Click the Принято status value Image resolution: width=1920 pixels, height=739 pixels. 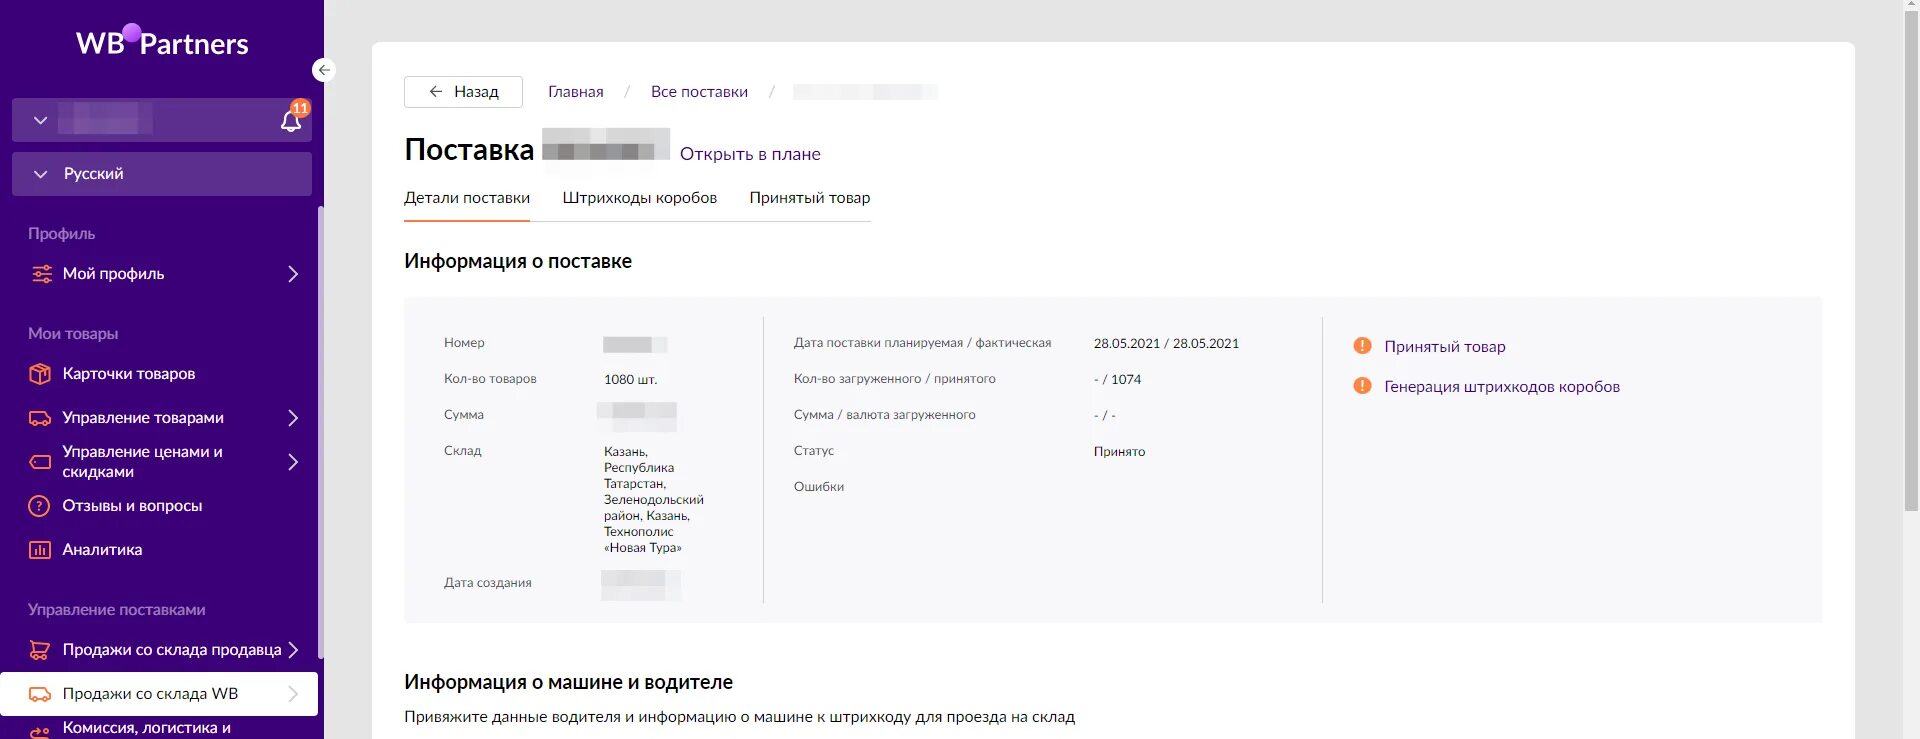[x=1119, y=452]
